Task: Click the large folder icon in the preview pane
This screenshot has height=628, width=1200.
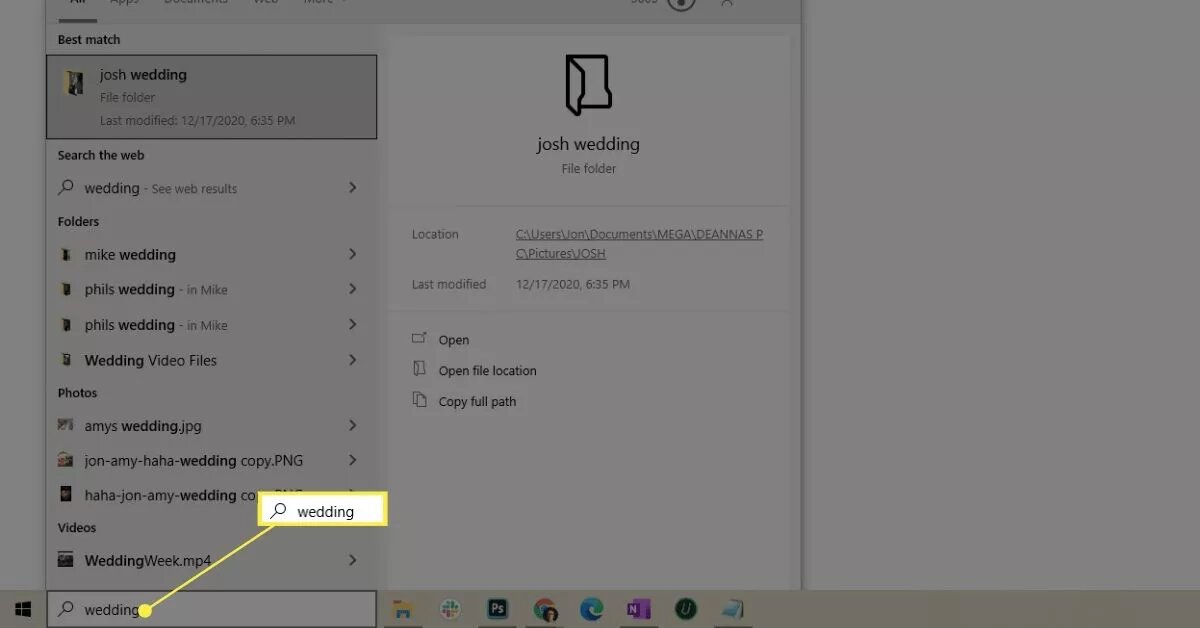Action: click(588, 85)
